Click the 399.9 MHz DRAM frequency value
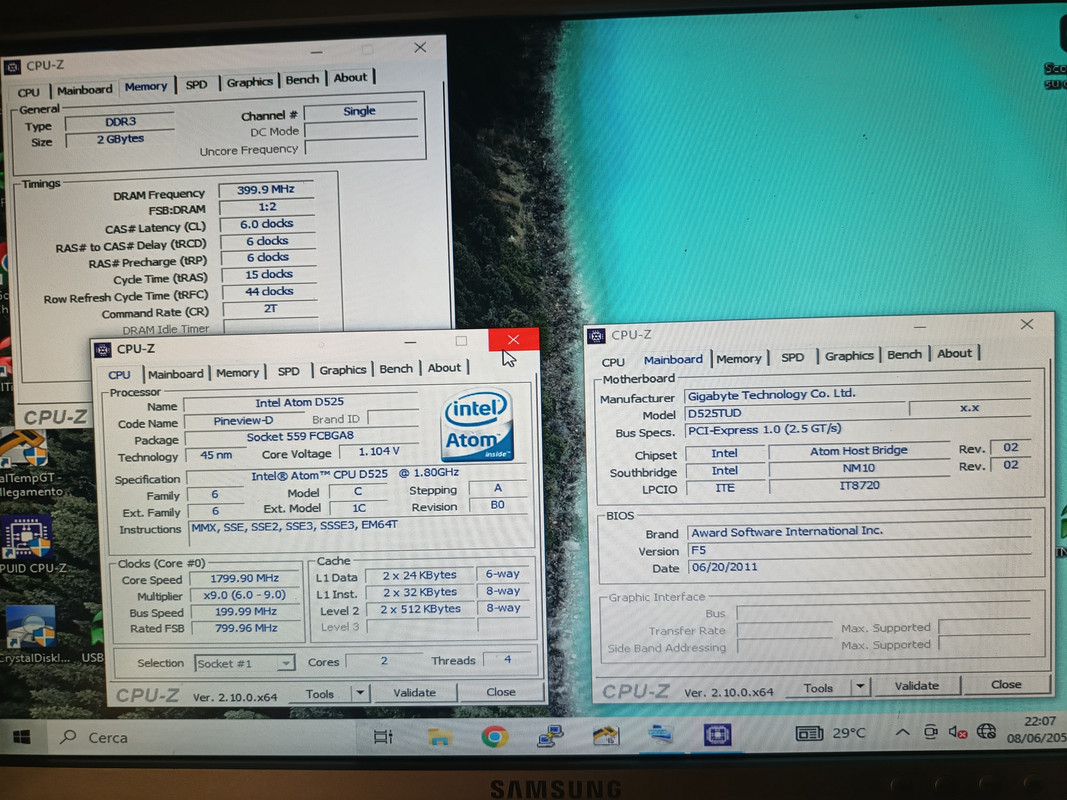 pos(265,190)
